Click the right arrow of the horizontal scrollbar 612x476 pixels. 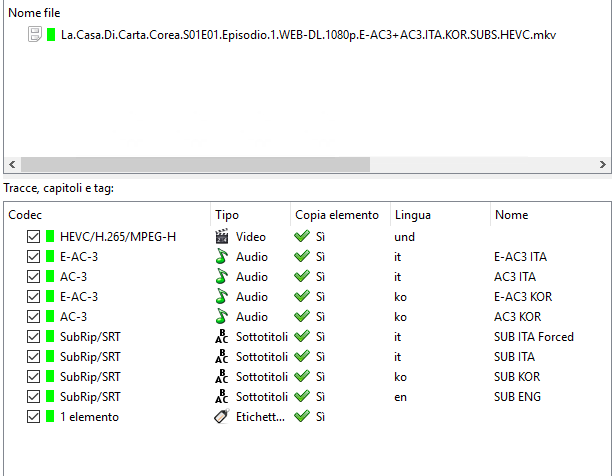tap(603, 164)
